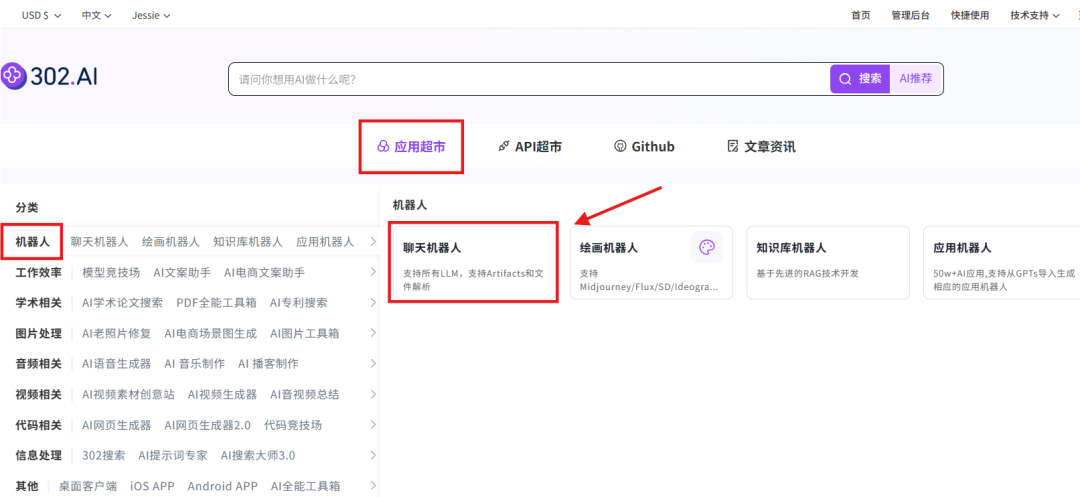Open AI音视频总结
The image size is (1080, 497).
[x=304, y=394]
